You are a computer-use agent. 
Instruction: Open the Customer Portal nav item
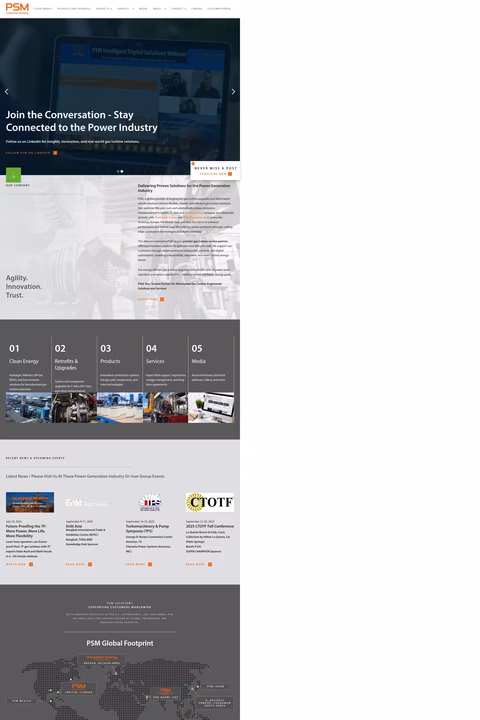[219, 9]
